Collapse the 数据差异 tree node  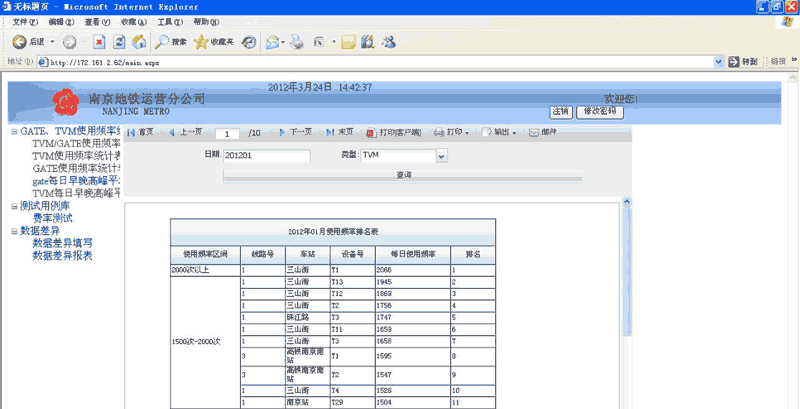(x=14, y=231)
